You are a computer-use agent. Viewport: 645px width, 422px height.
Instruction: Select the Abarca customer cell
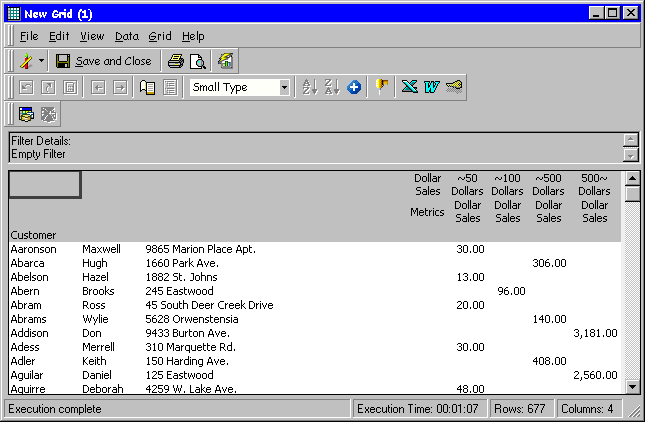[x=27, y=263]
